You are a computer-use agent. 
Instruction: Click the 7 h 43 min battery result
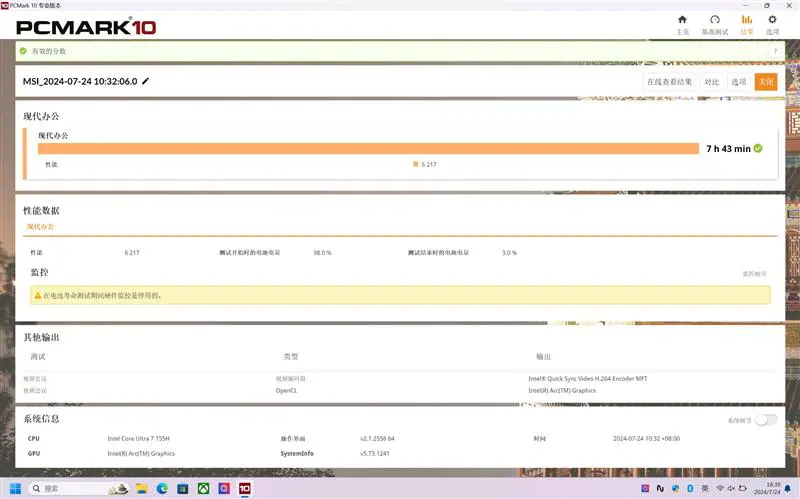click(728, 148)
